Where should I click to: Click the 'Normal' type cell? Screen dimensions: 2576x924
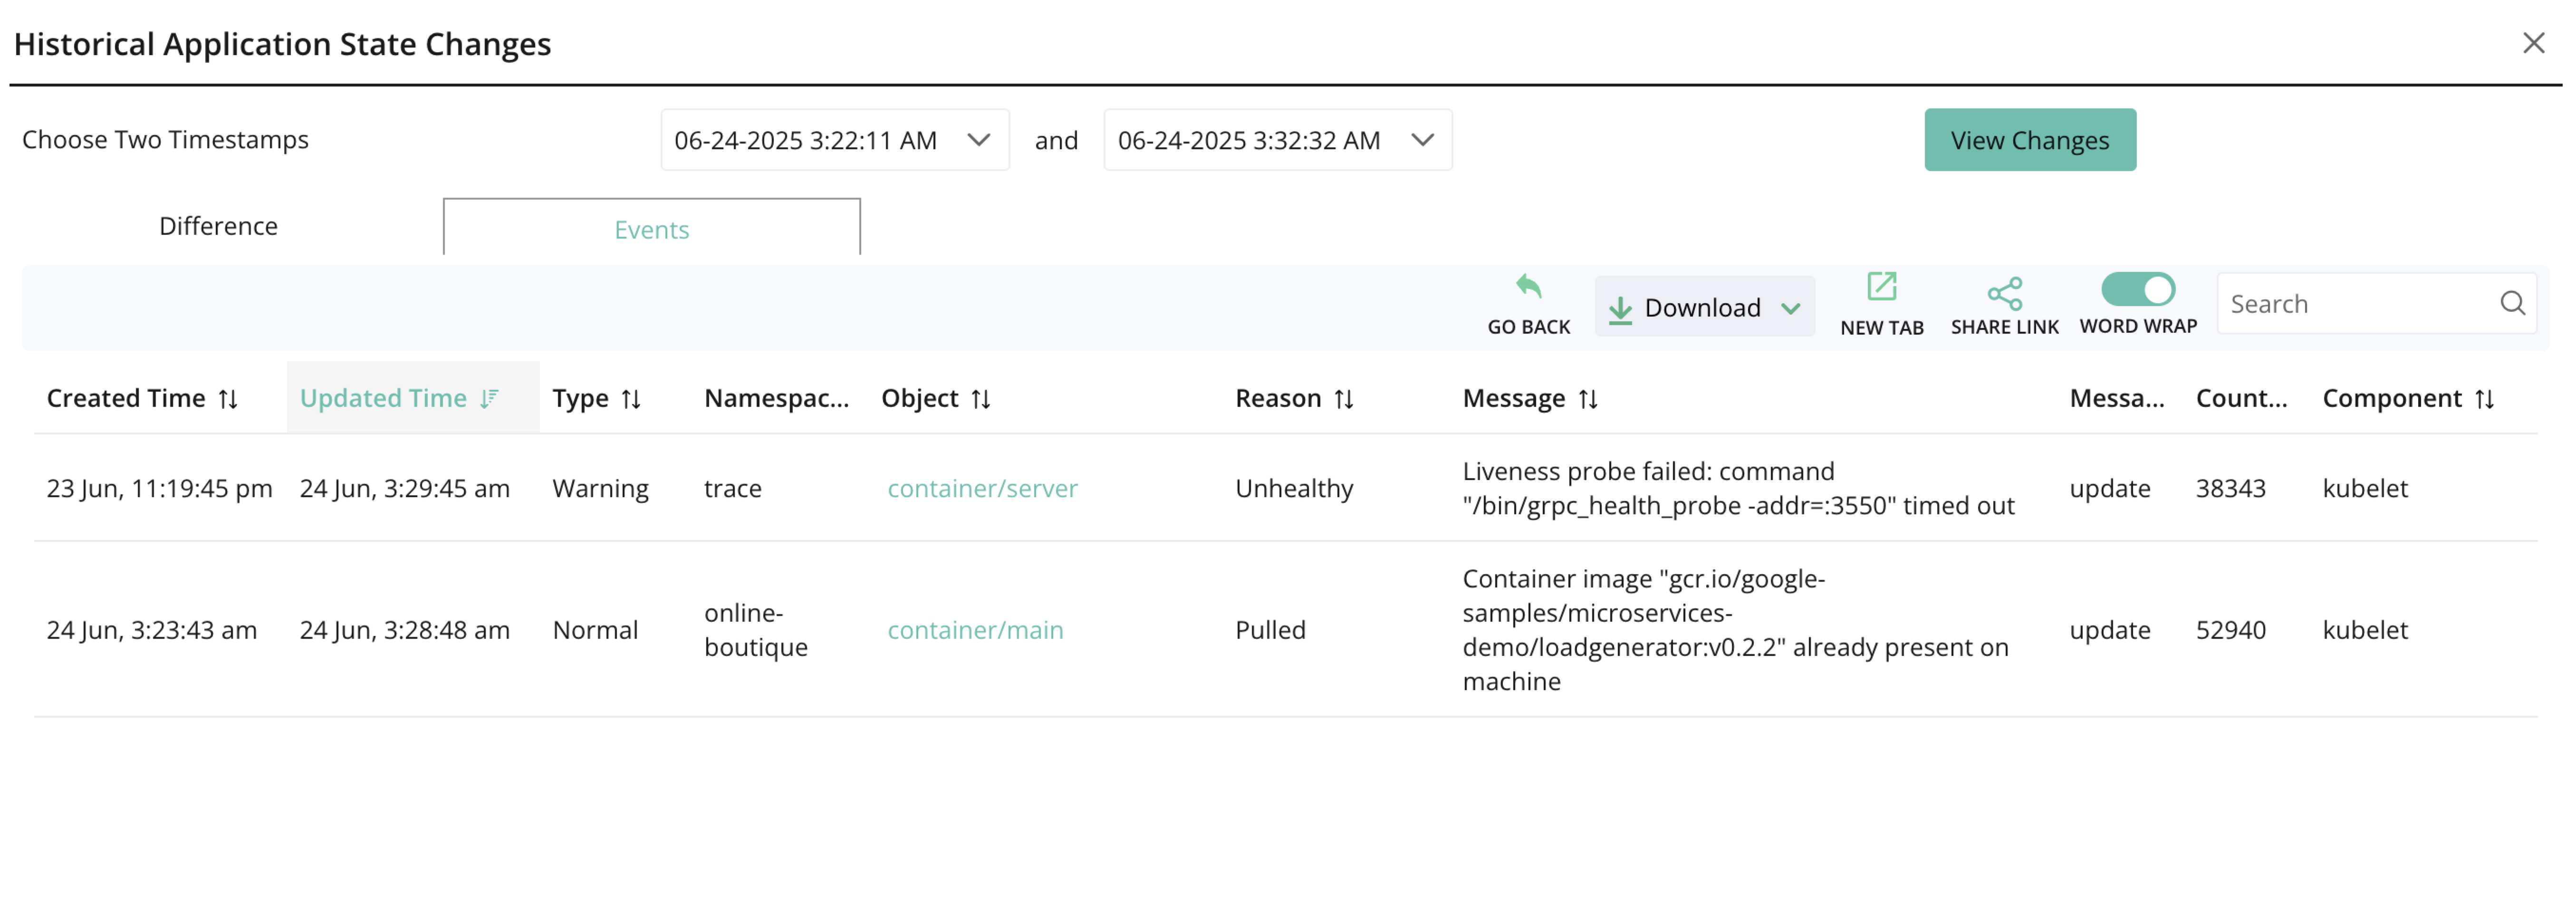point(595,630)
